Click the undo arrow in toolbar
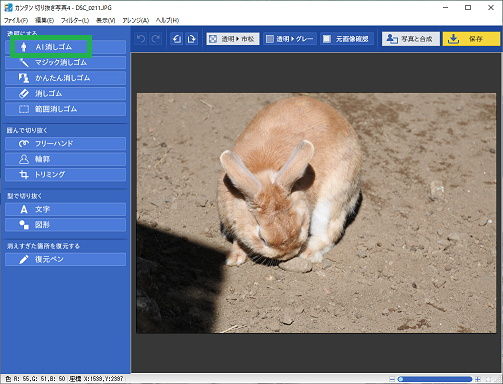 (x=141, y=39)
